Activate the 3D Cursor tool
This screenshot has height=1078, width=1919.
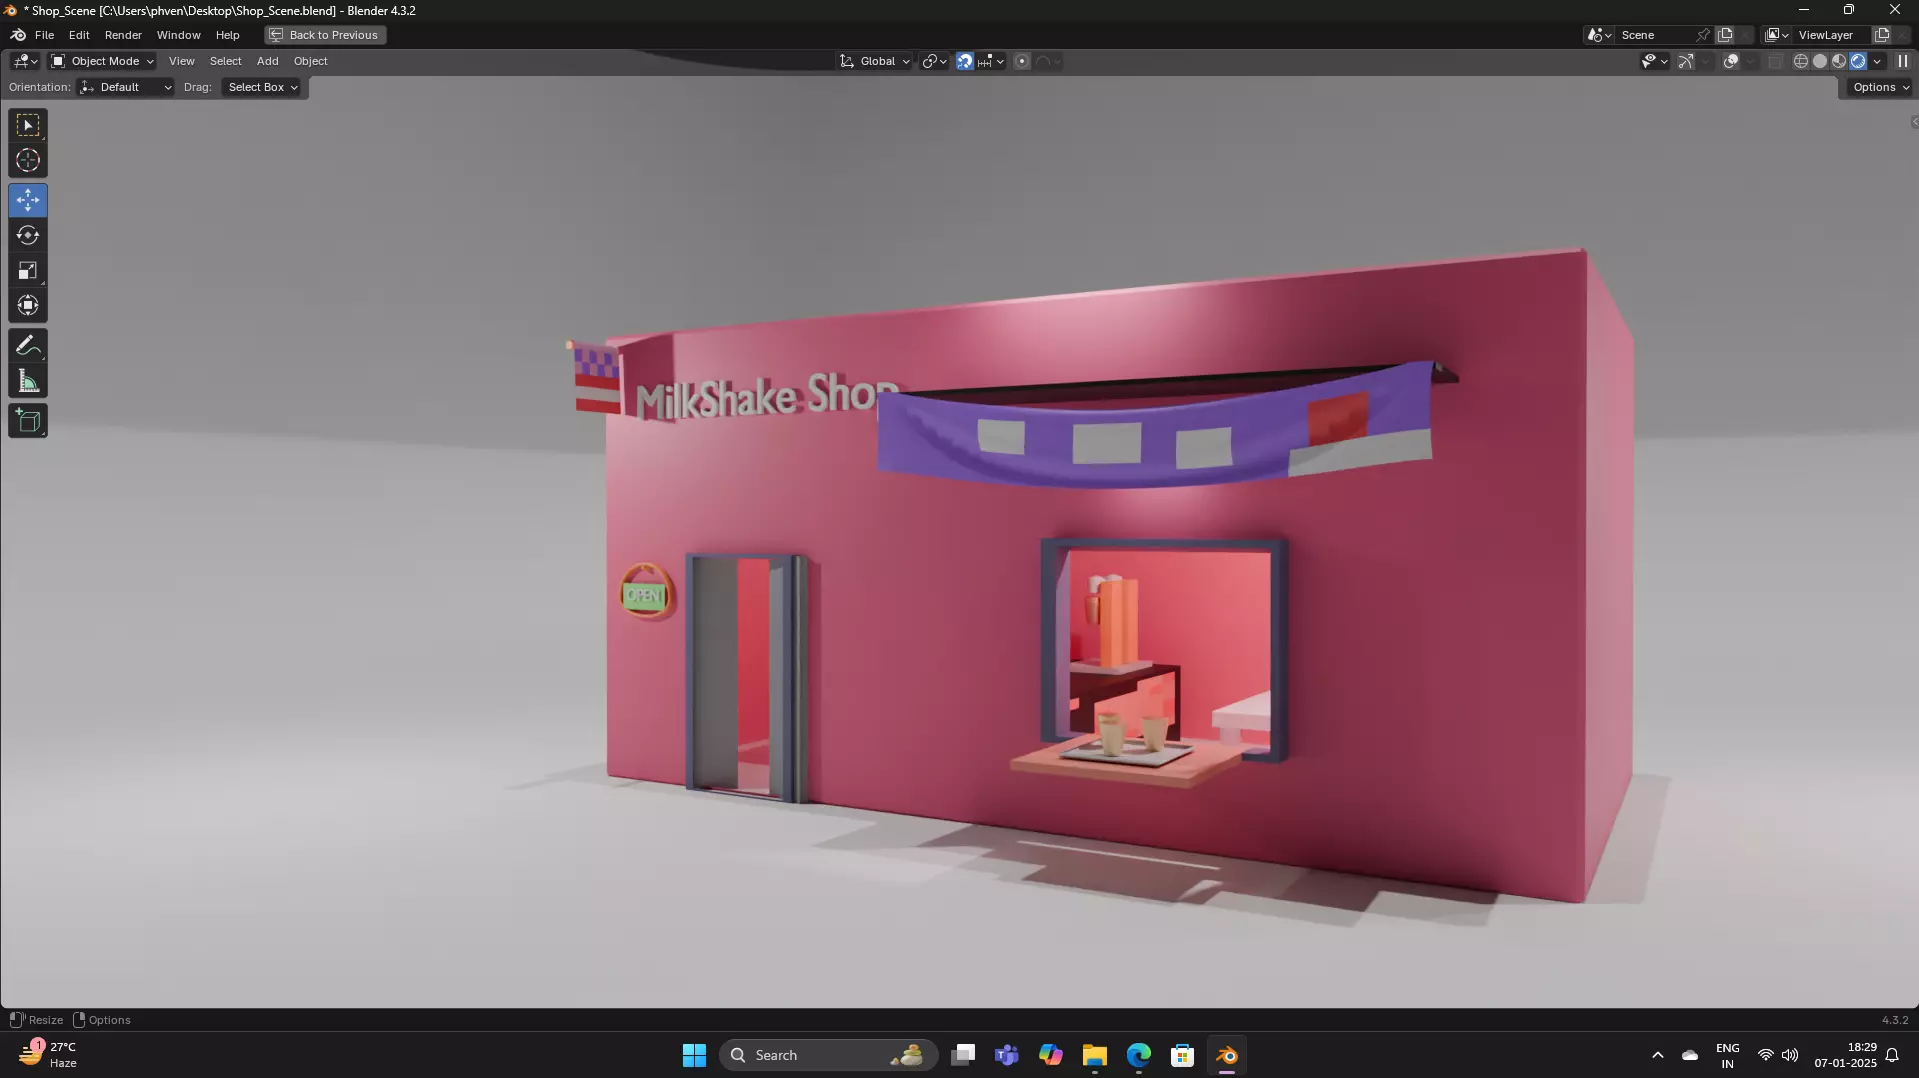pos(28,160)
